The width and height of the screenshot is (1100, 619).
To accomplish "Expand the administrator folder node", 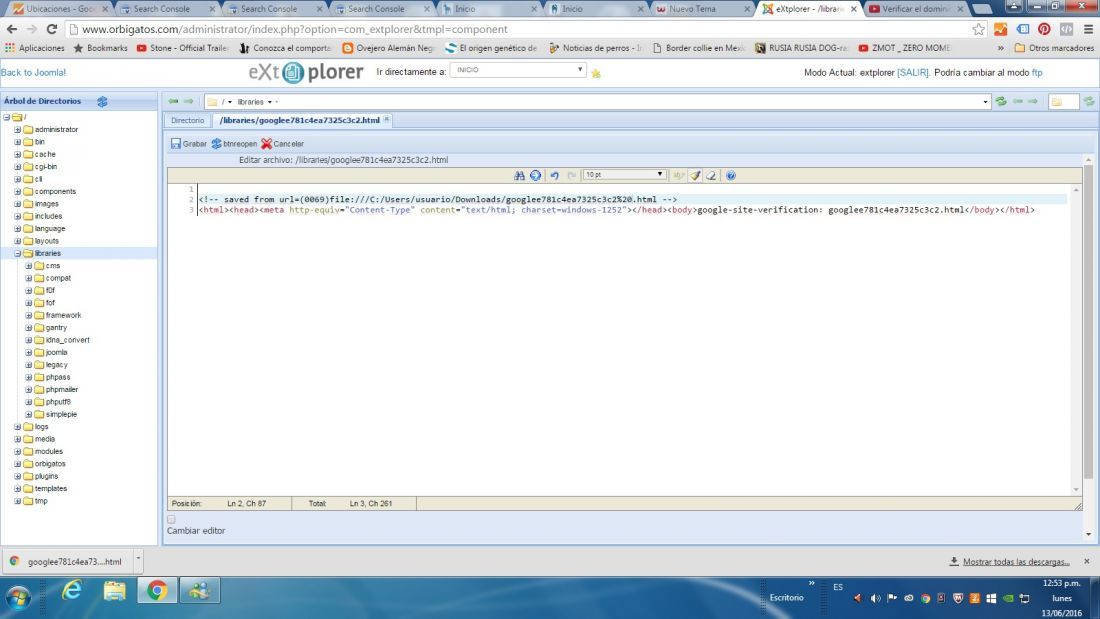I will click(18, 130).
